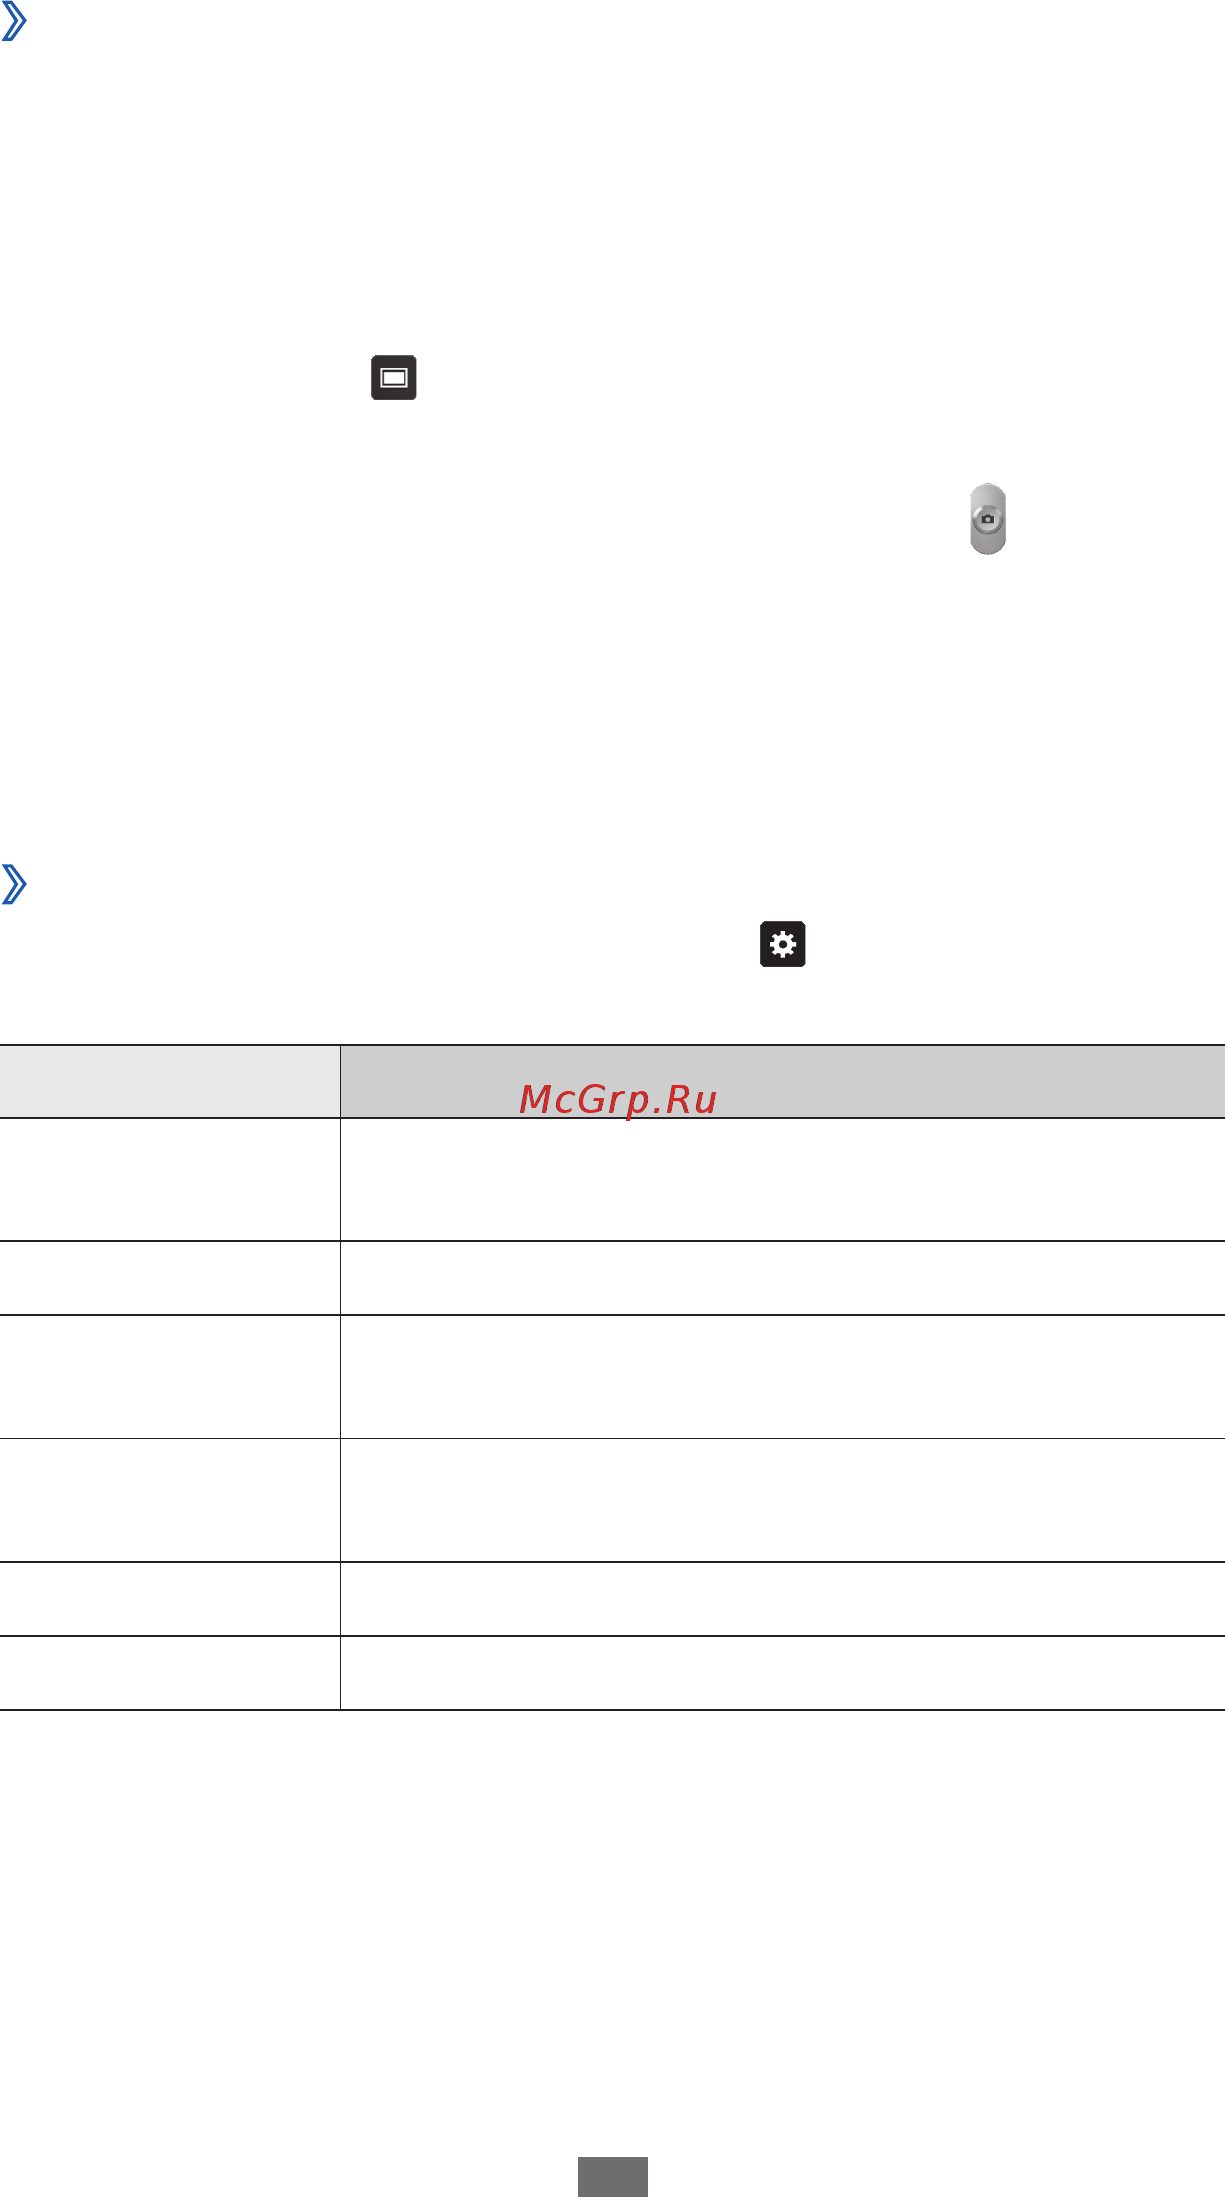The width and height of the screenshot is (1225, 2197).
Task: Tap the shooting mode rectangle icon
Action: (394, 378)
